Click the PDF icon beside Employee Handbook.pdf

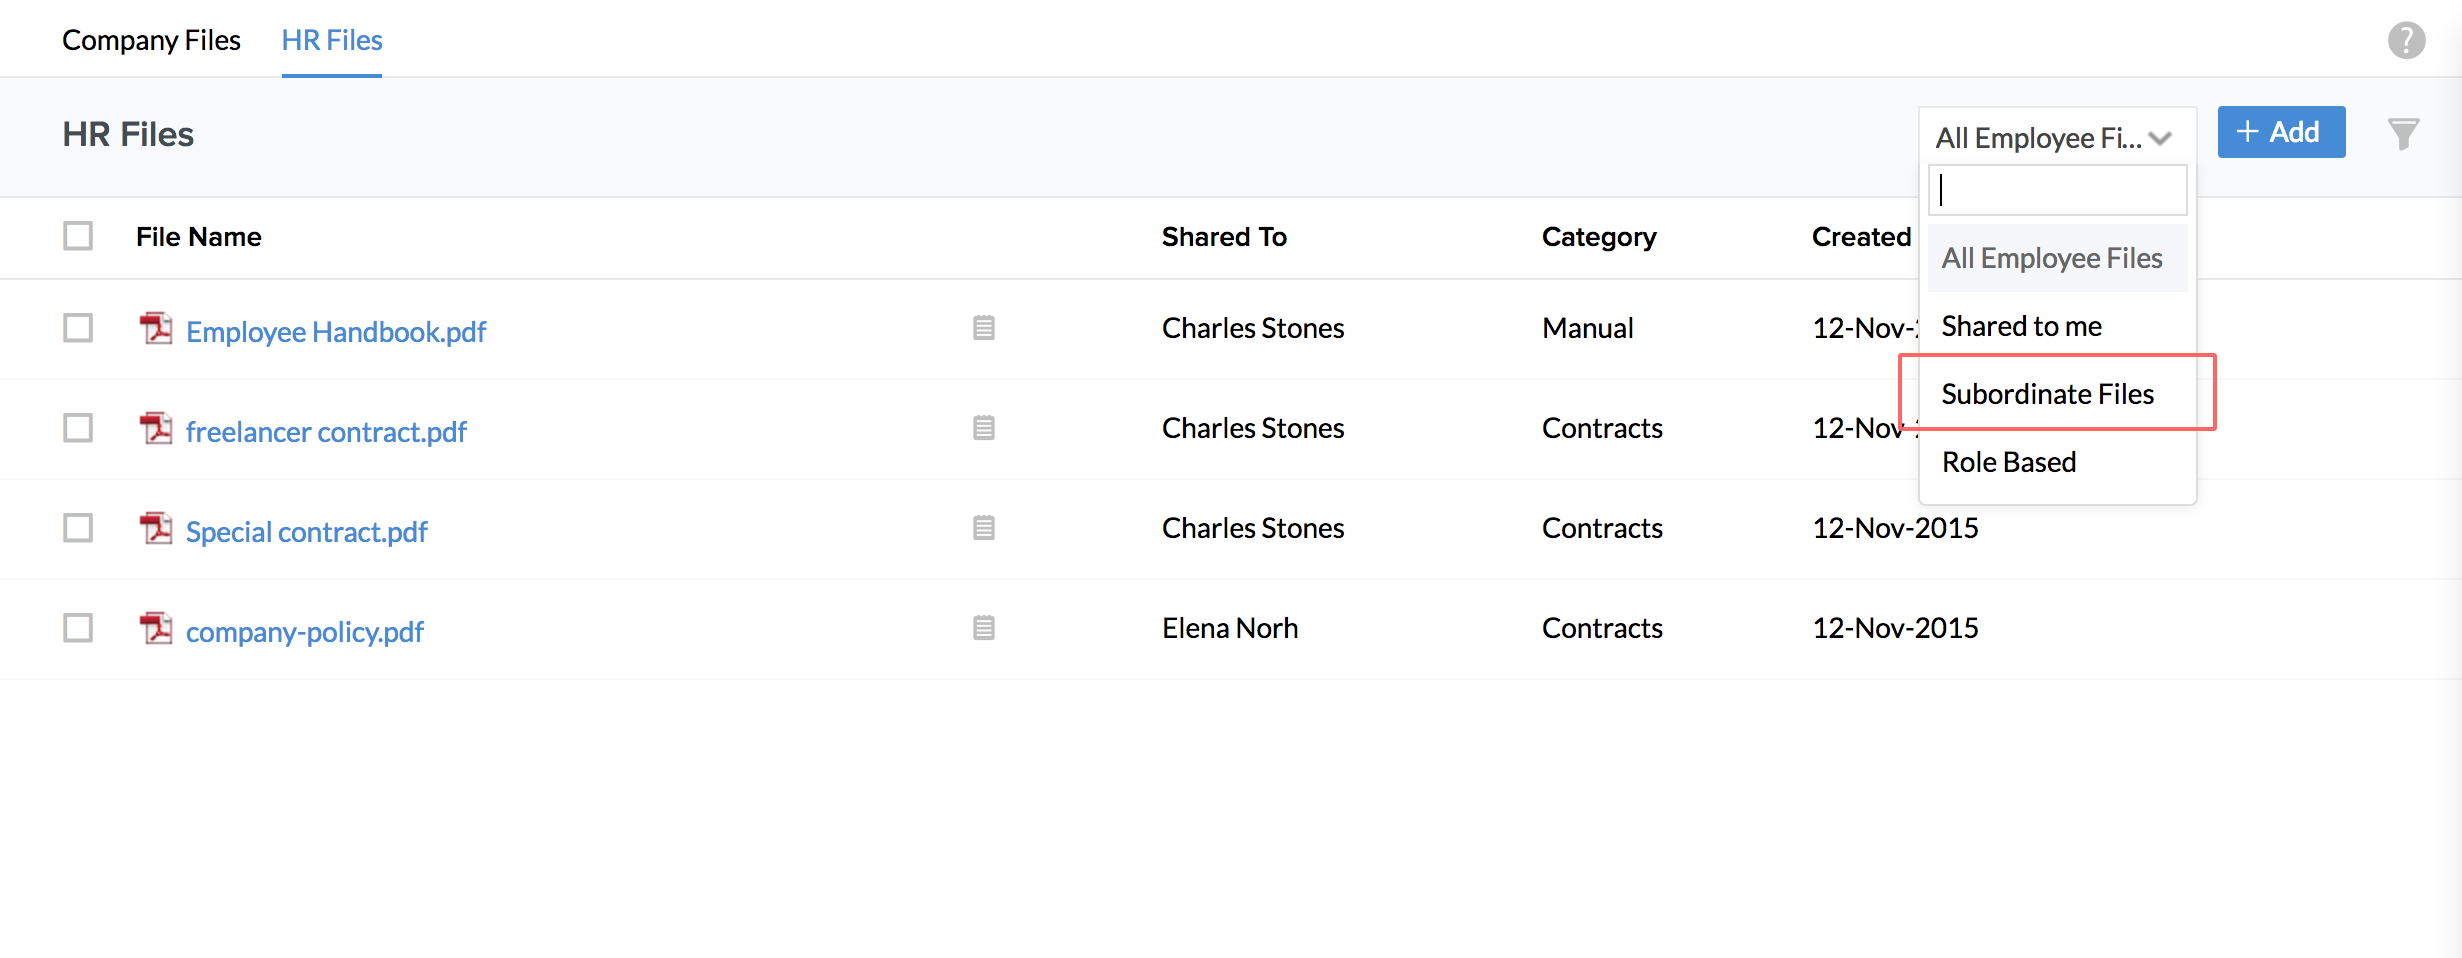click(156, 328)
